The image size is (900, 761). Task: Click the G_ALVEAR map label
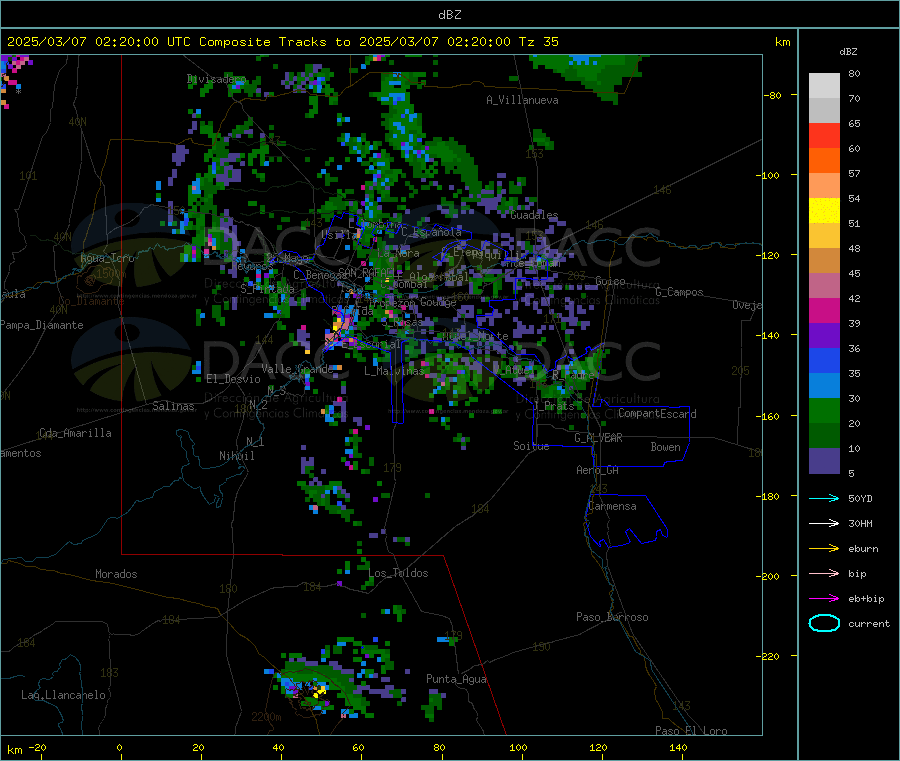(598, 438)
